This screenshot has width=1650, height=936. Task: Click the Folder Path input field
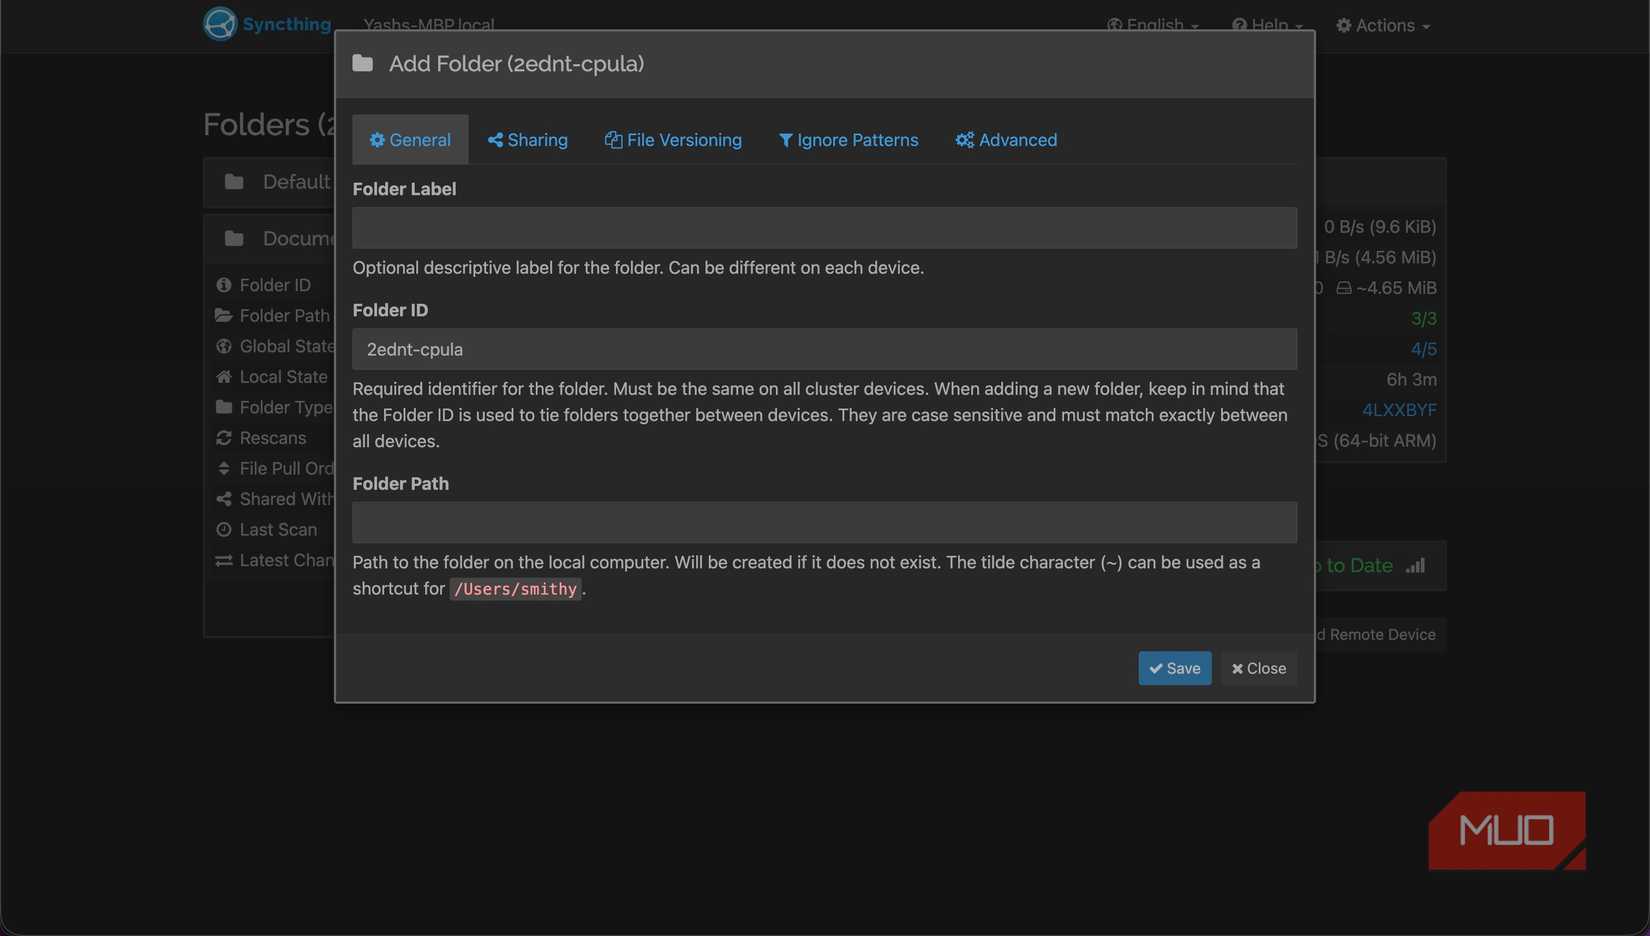click(x=824, y=522)
